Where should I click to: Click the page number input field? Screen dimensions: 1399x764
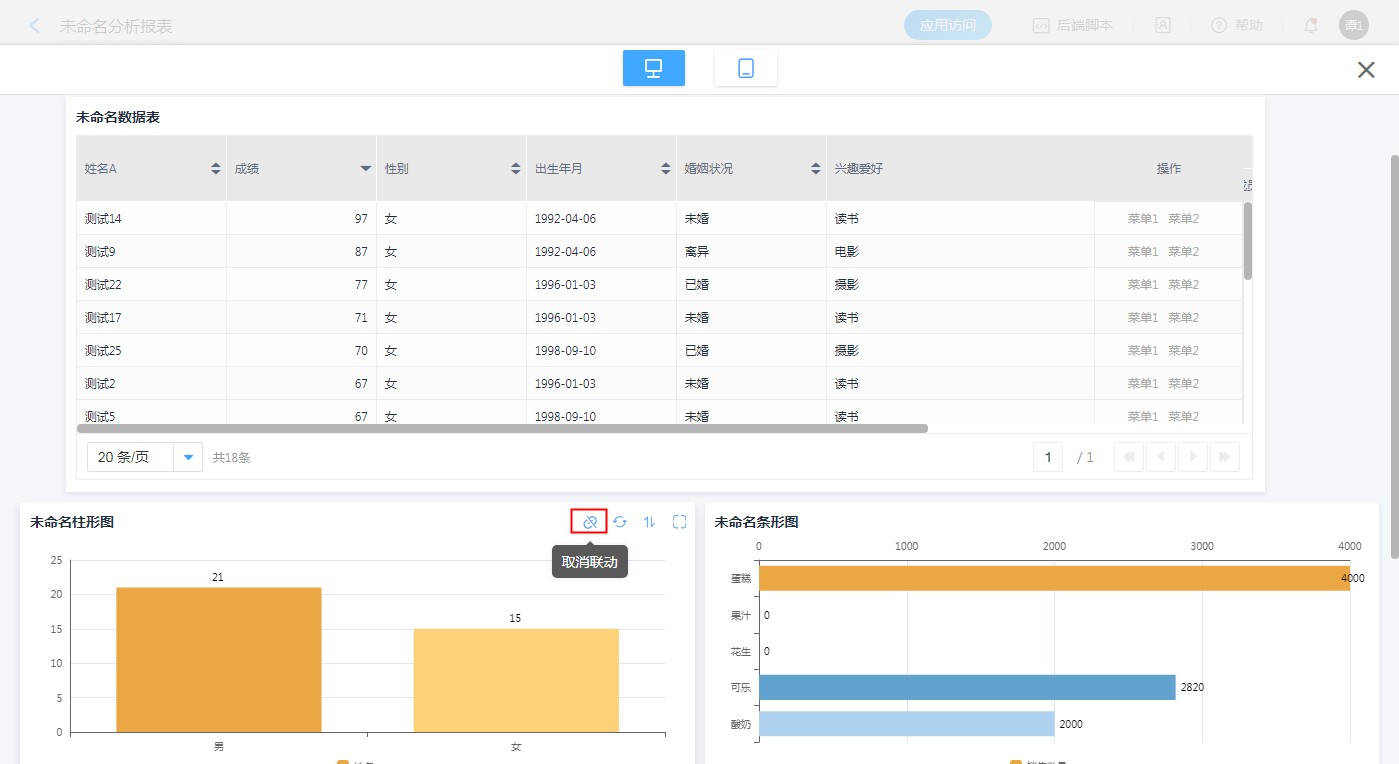pyautogui.click(x=1047, y=457)
